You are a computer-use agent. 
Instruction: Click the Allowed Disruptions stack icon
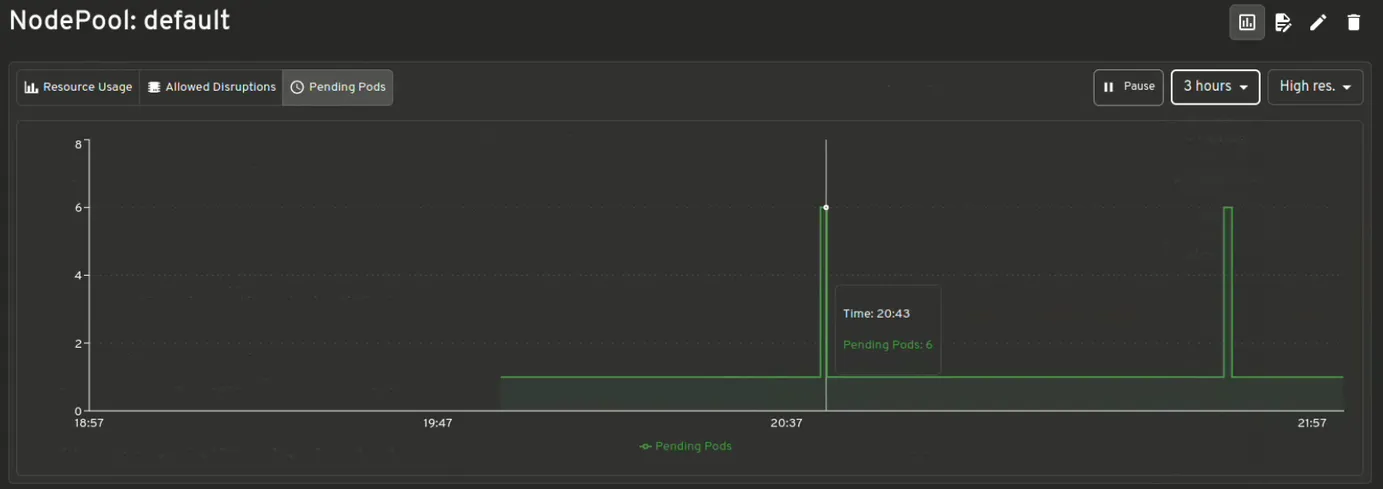[x=154, y=88]
